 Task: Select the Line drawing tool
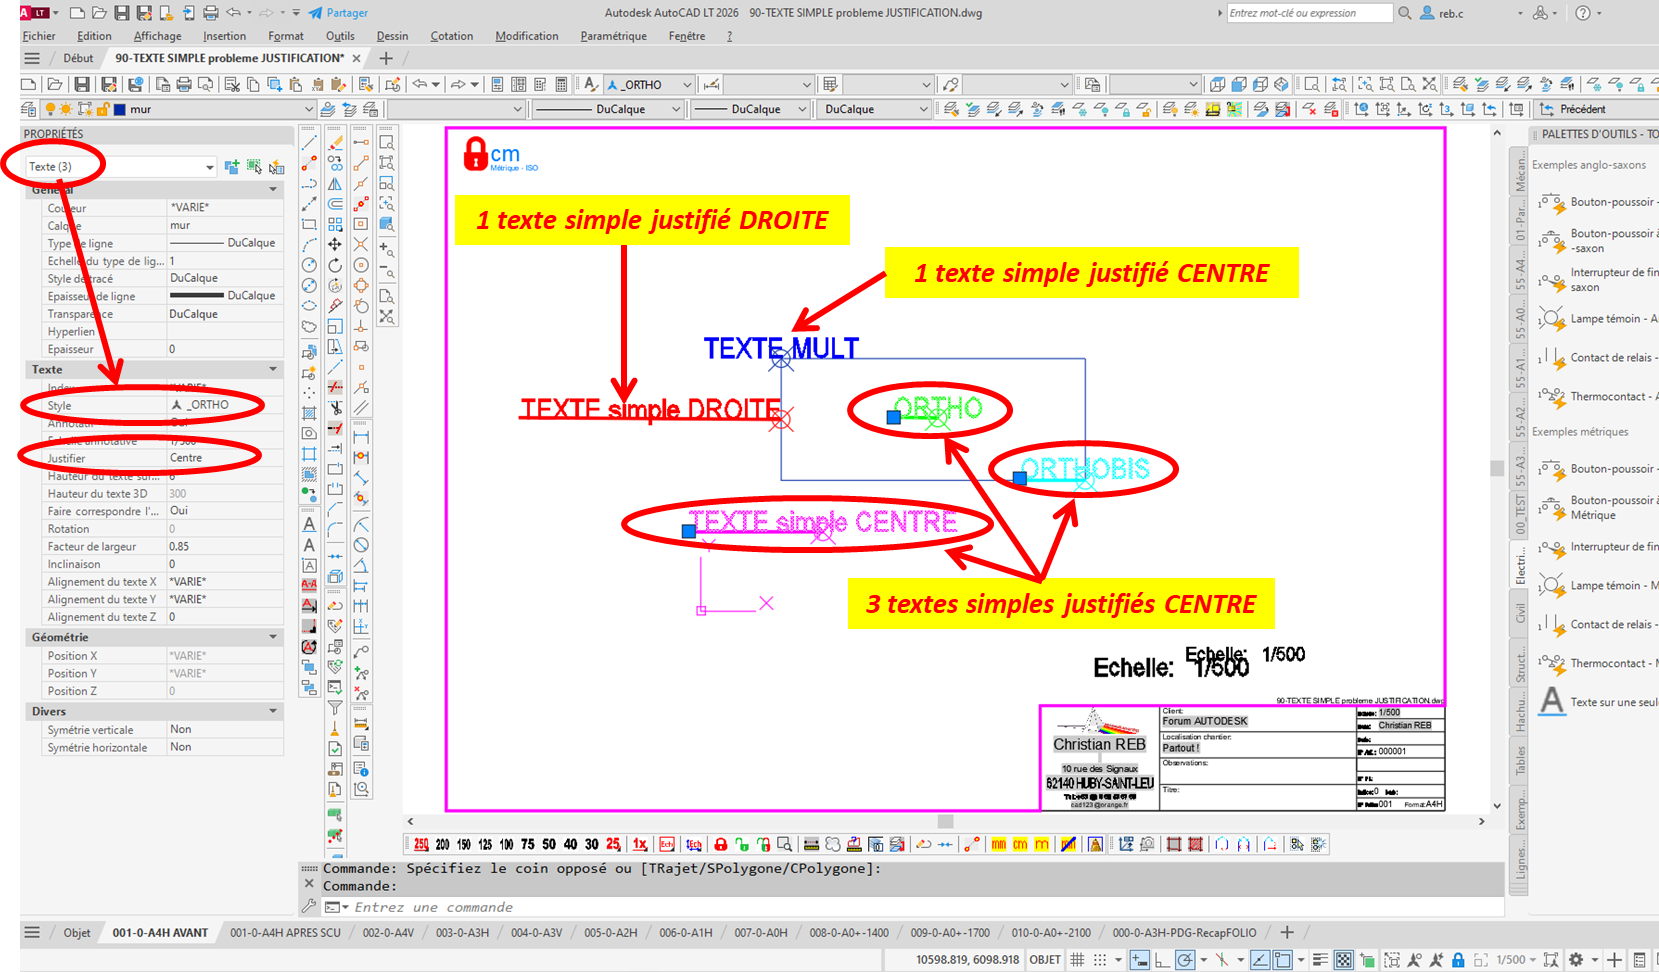[309, 143]
